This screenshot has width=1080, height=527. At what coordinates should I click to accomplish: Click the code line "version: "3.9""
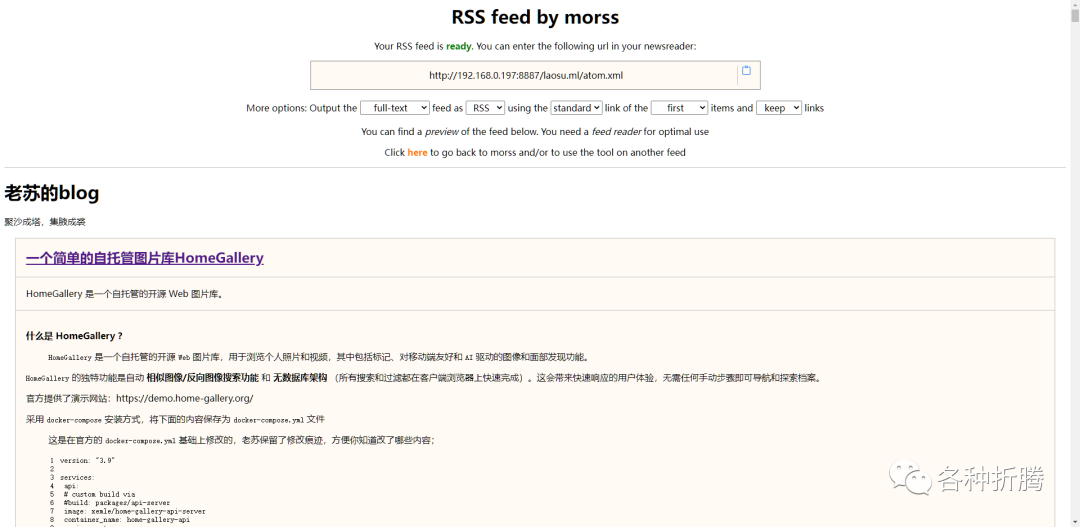click(x=87, y=460)
